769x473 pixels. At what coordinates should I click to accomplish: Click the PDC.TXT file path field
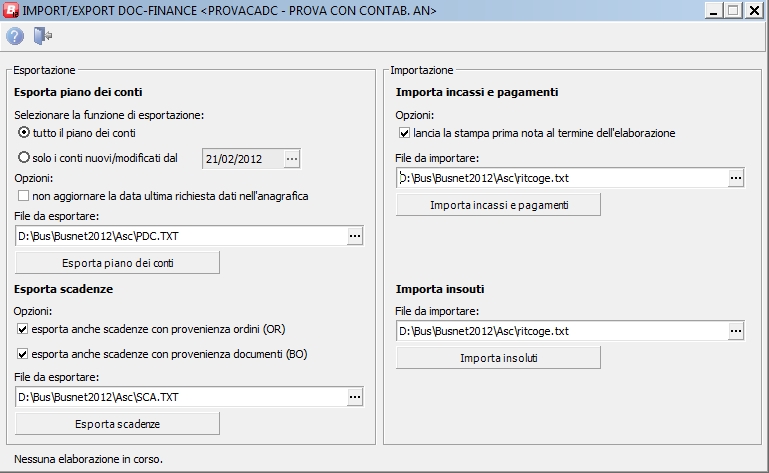pyautogui.click(x=180, y=236)
